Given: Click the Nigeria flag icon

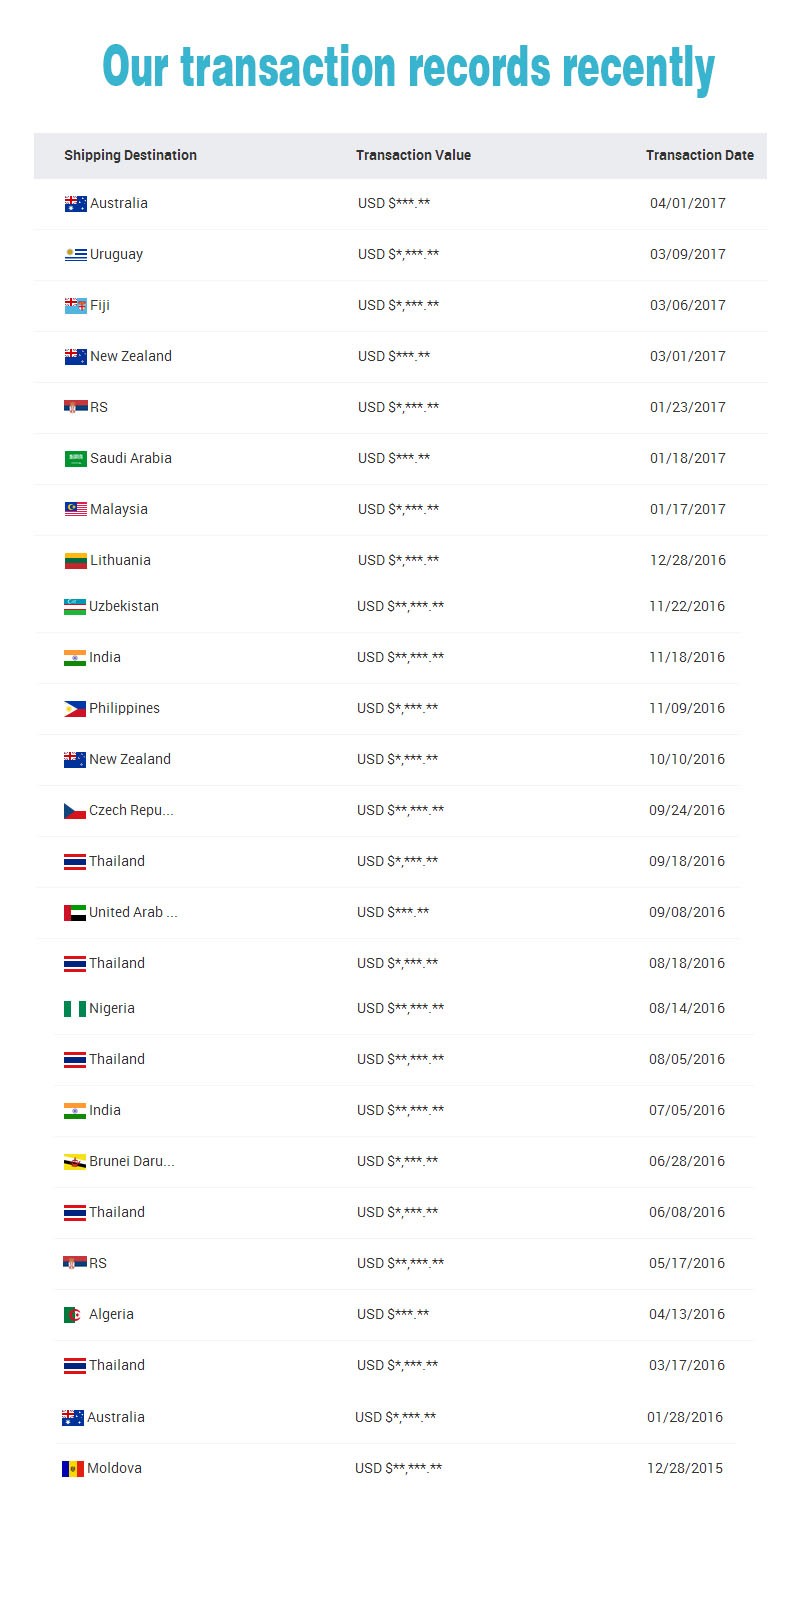Looking at the screenshot, I should (75, 1009).
